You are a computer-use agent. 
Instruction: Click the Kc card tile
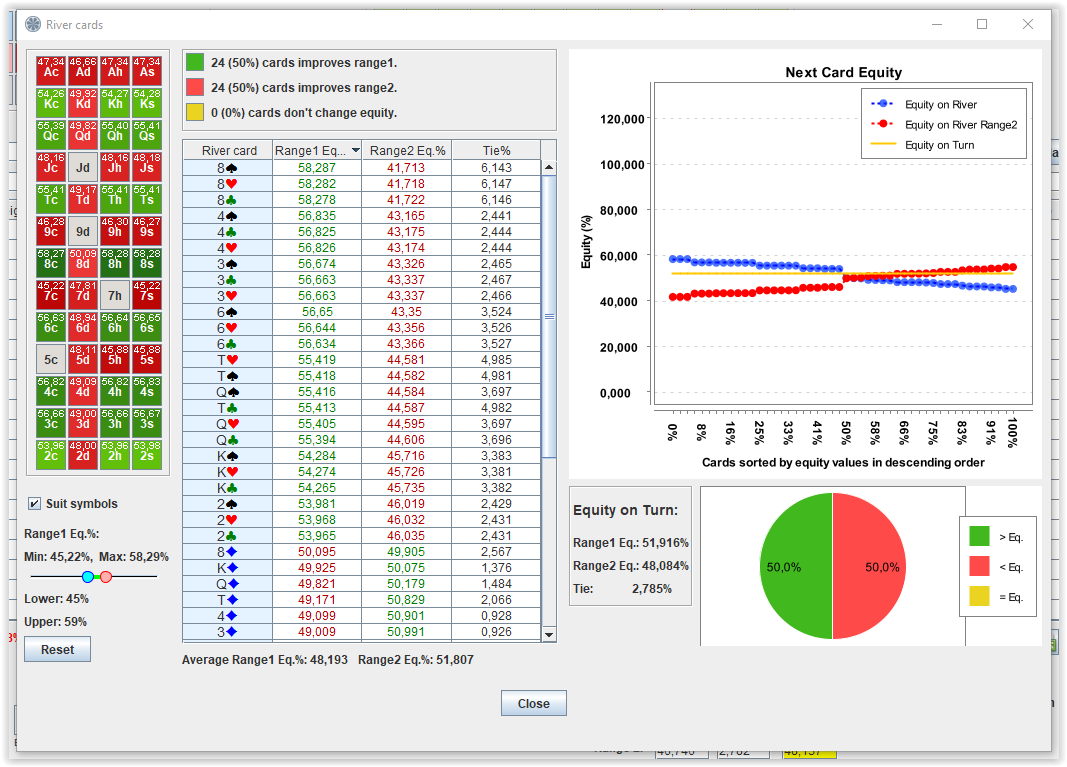tap(51, 103)
